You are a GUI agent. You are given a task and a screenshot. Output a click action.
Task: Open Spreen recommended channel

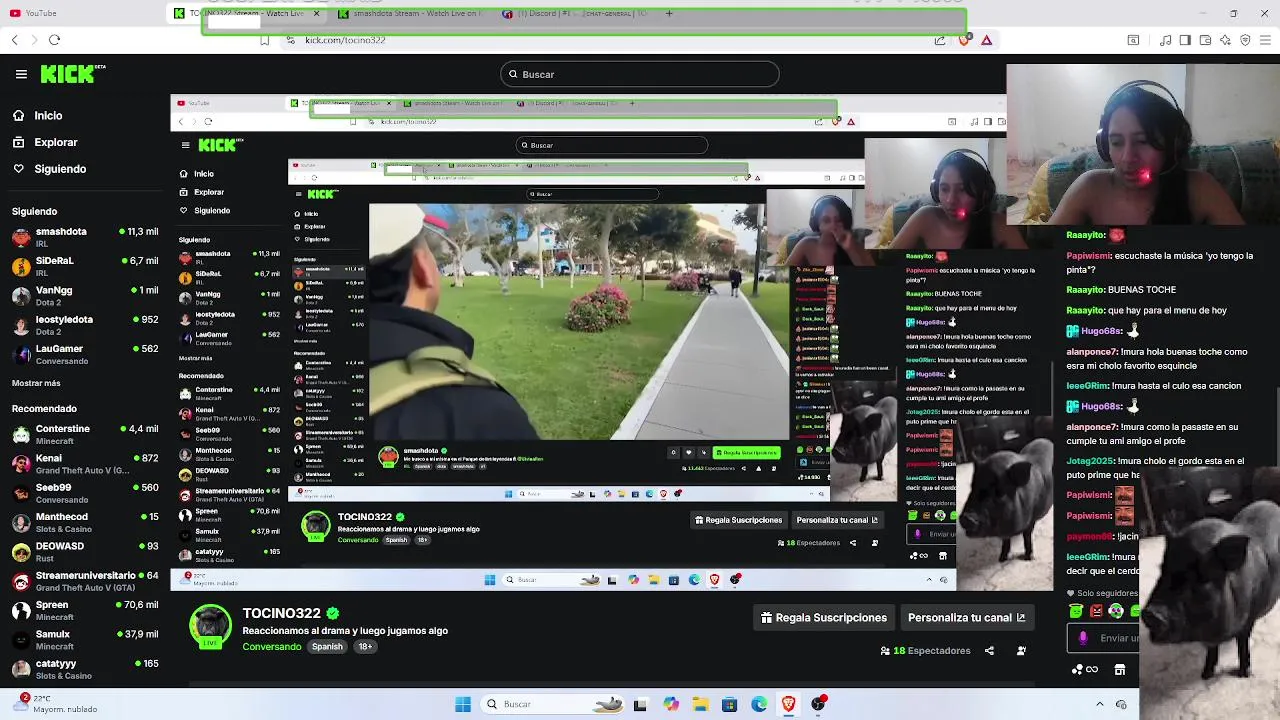85,610
